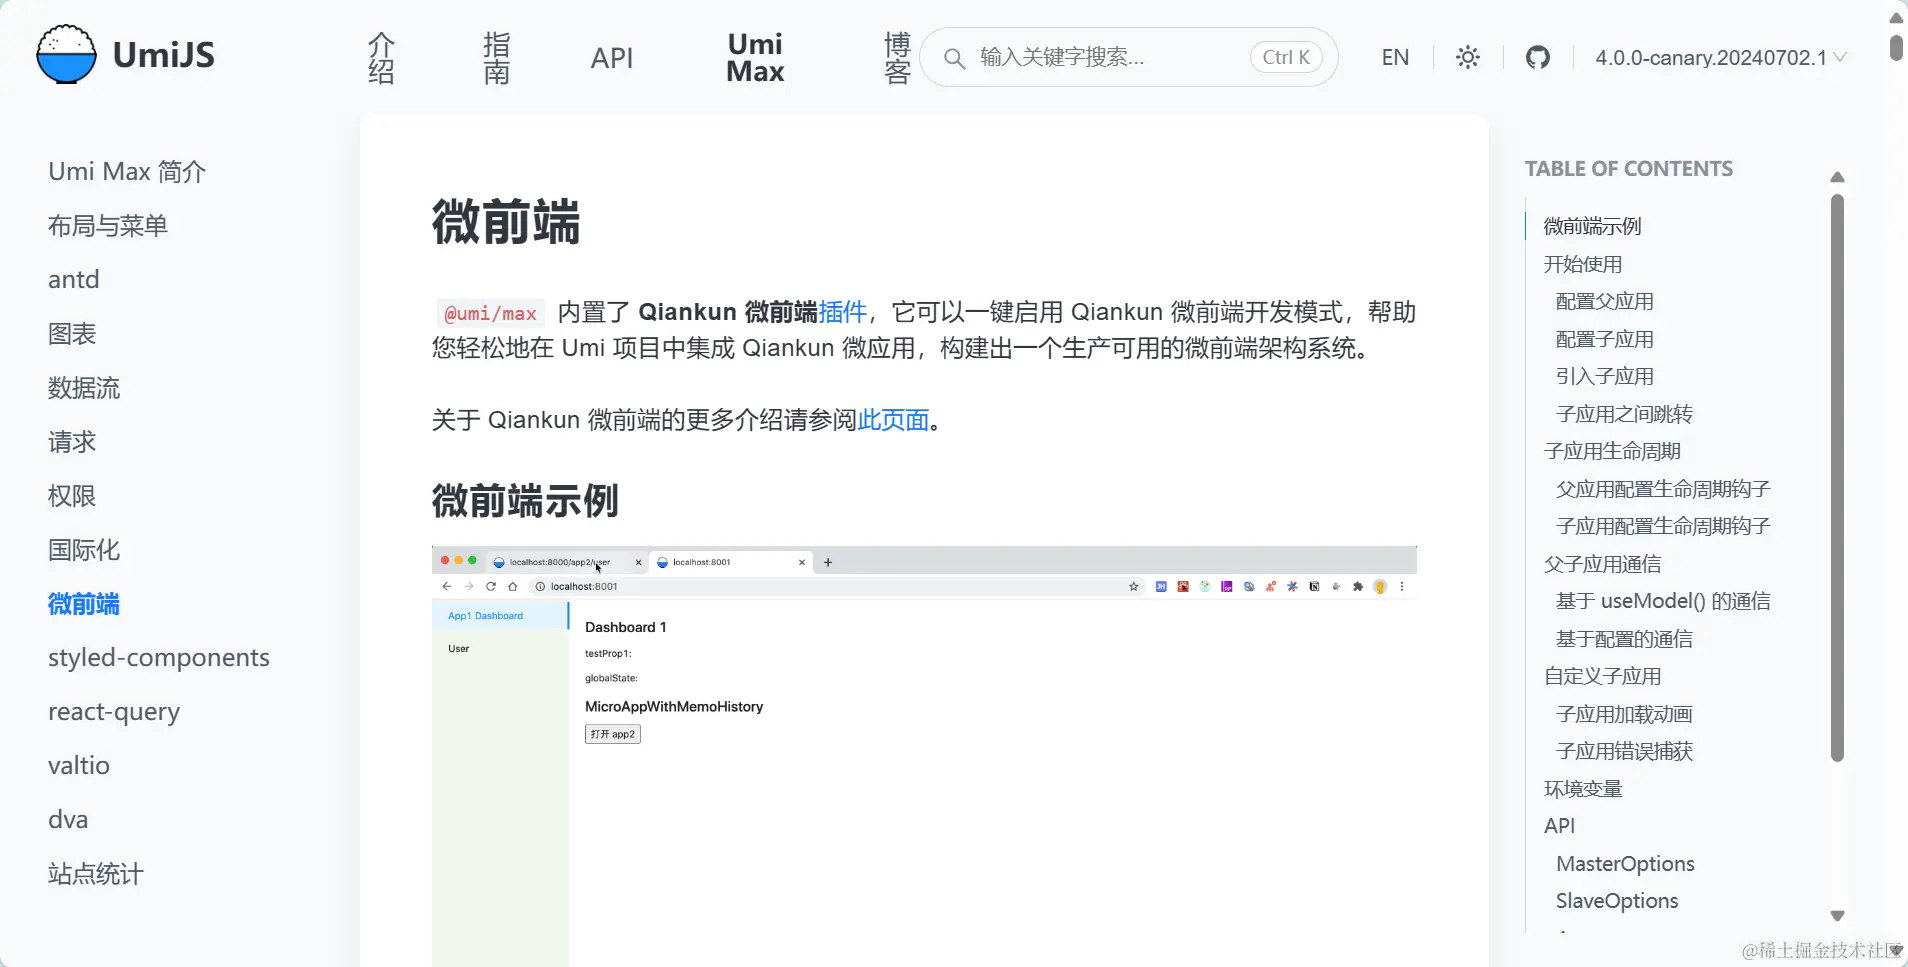Open 权限 sidebar page
The image size is (1908, 967).
(72, 496)
